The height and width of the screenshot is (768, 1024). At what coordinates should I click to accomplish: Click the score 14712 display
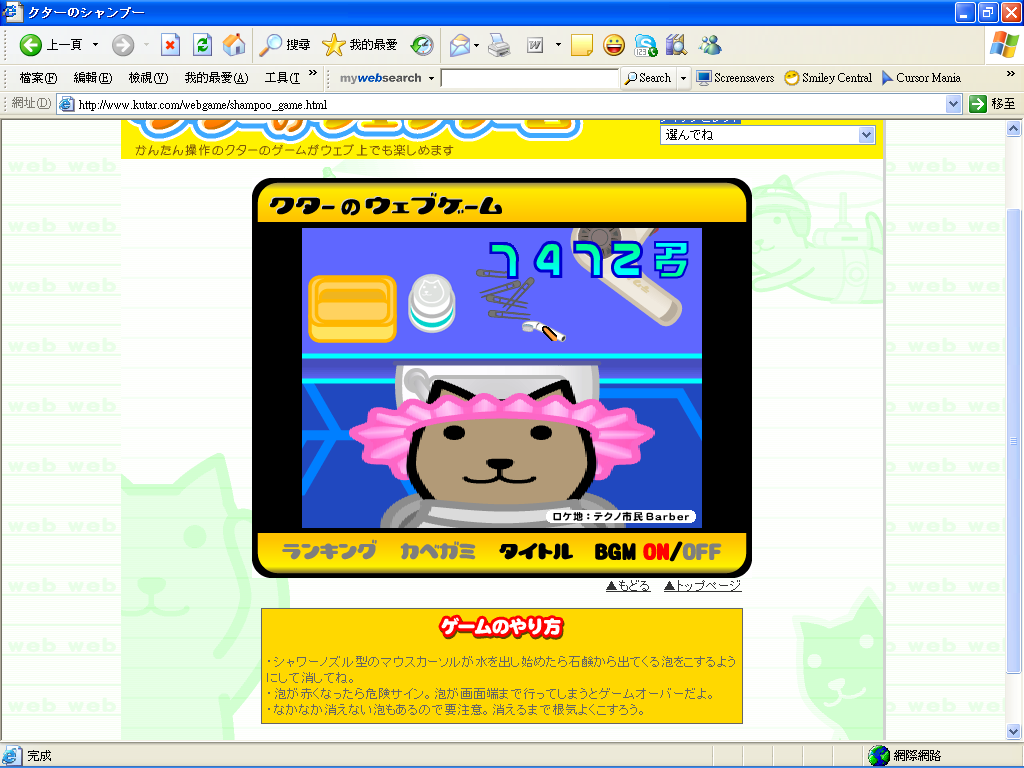click(588, 259)
